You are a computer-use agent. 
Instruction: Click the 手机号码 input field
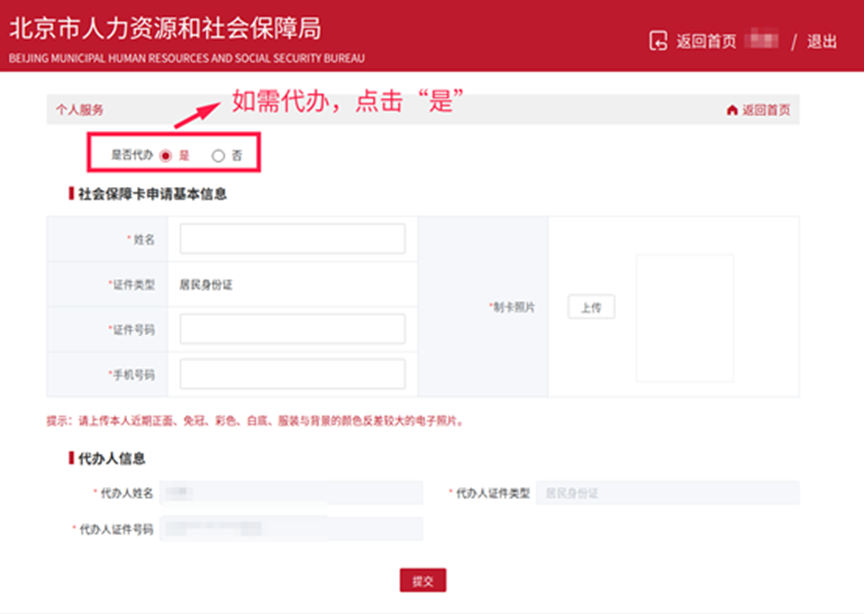[x=293, y=374]
